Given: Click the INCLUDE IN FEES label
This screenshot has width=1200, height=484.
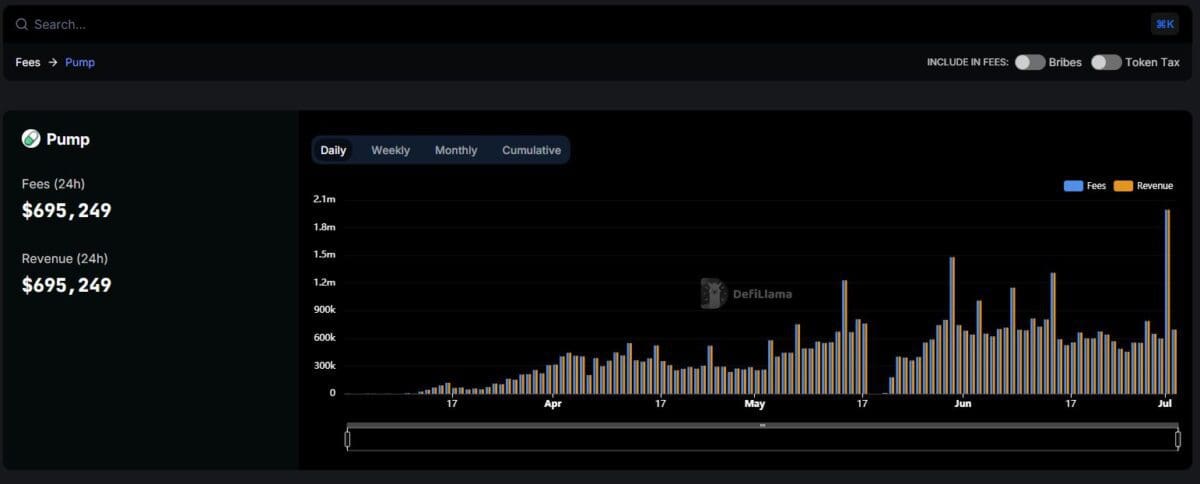Looking at the screenshot, I should pyautogui.click(x=968, y=62).
